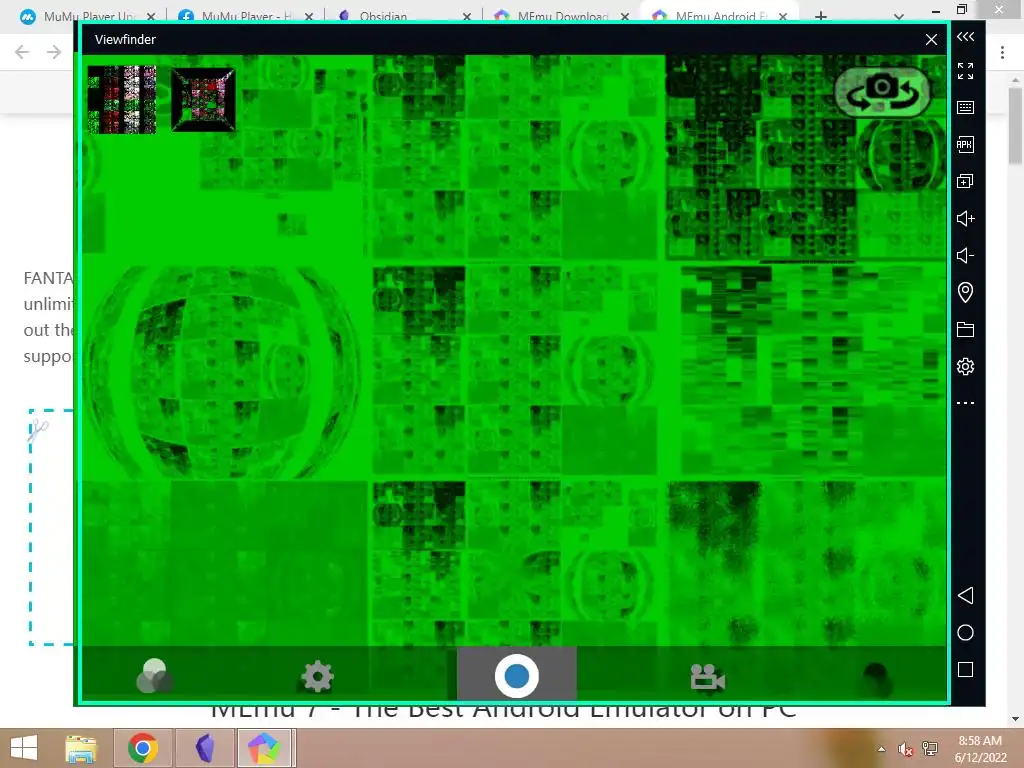Viewport: 1024px width, 768px height.
Task: Show more sidebar tools via three dots
Action: pos(965,403)
